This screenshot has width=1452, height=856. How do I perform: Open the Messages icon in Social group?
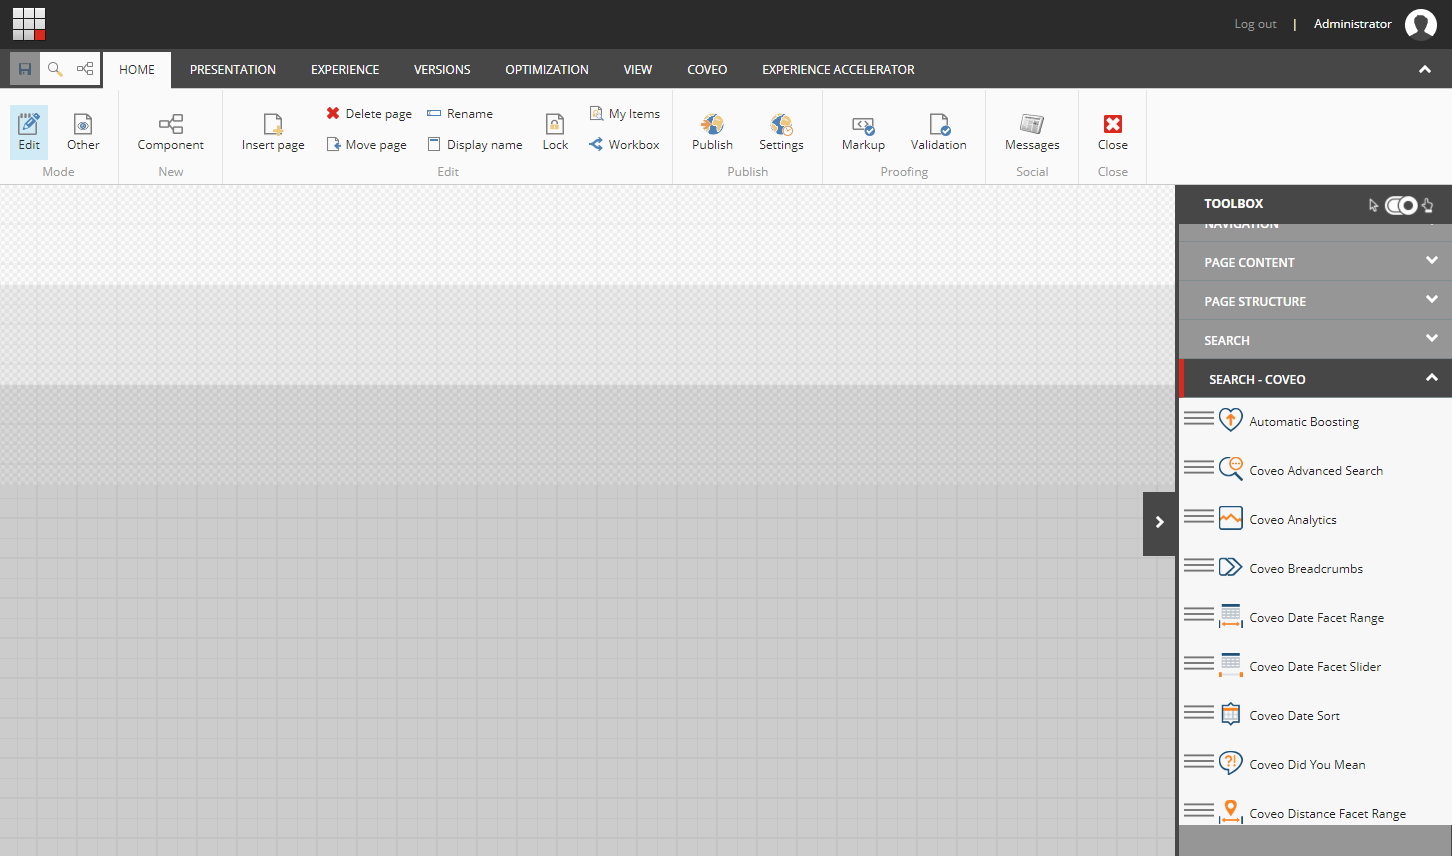point(1032,130)
